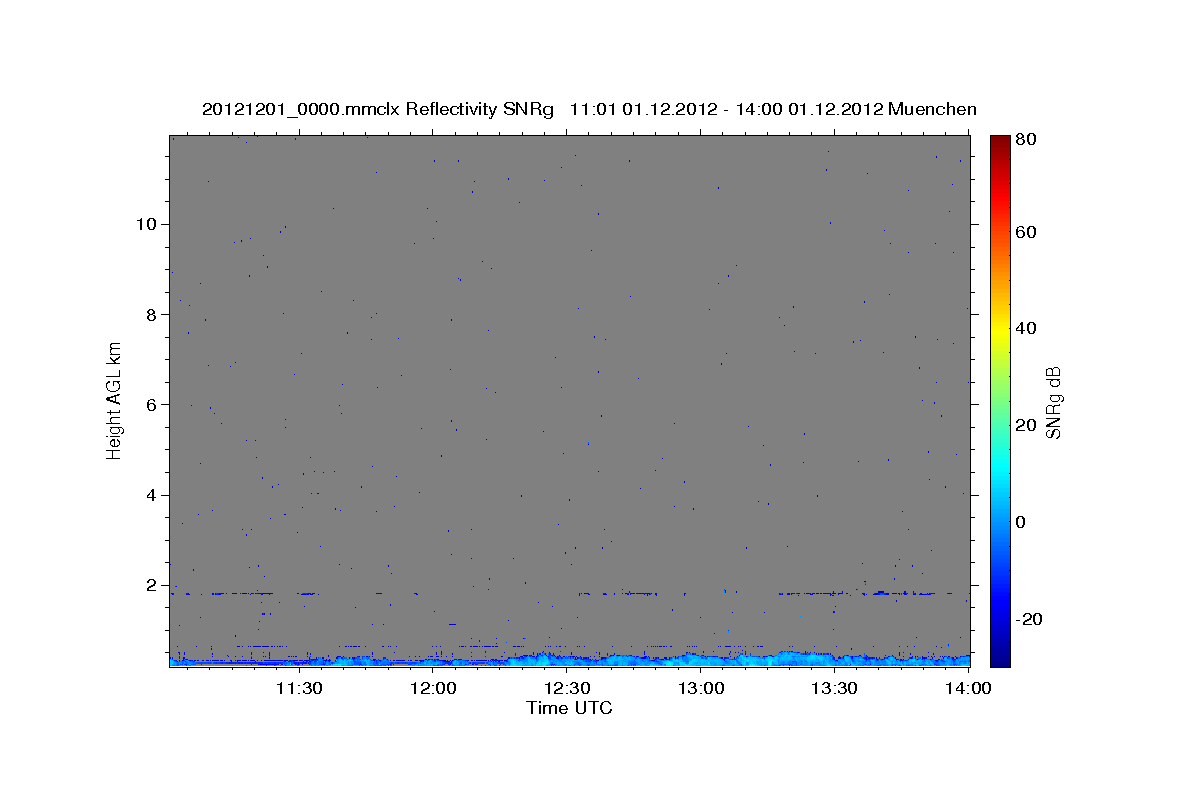This screenshot has width=1200, height=800.
Task: Click the 'Time UTC' axis label
Action: click(x=569, y=708)
